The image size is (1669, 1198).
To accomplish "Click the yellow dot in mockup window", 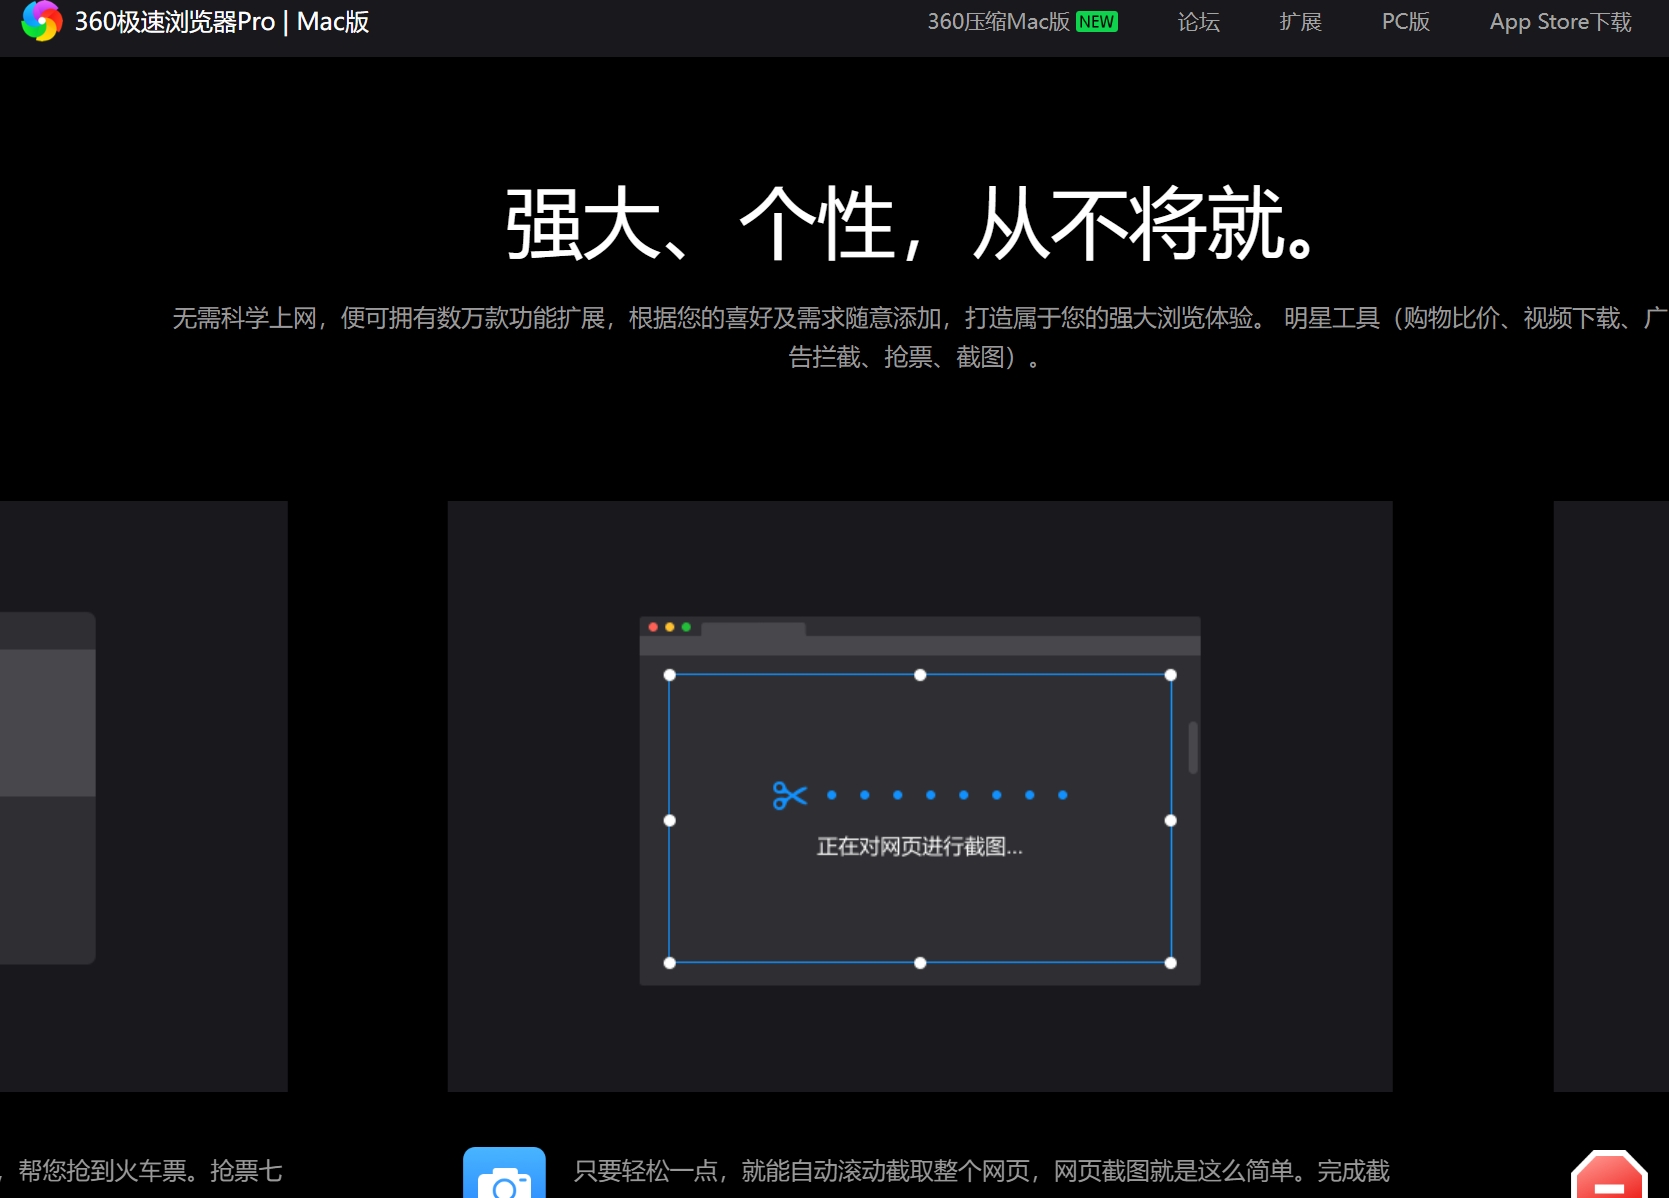I will pos(670,627).
